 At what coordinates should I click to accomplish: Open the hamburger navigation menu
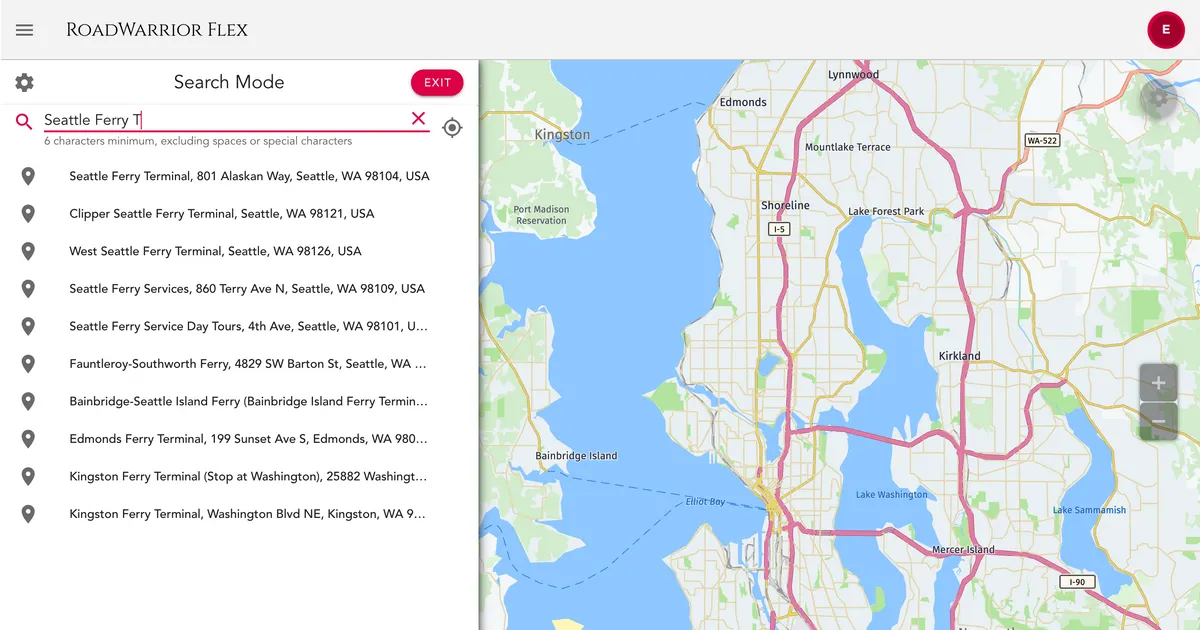point(25,30)
